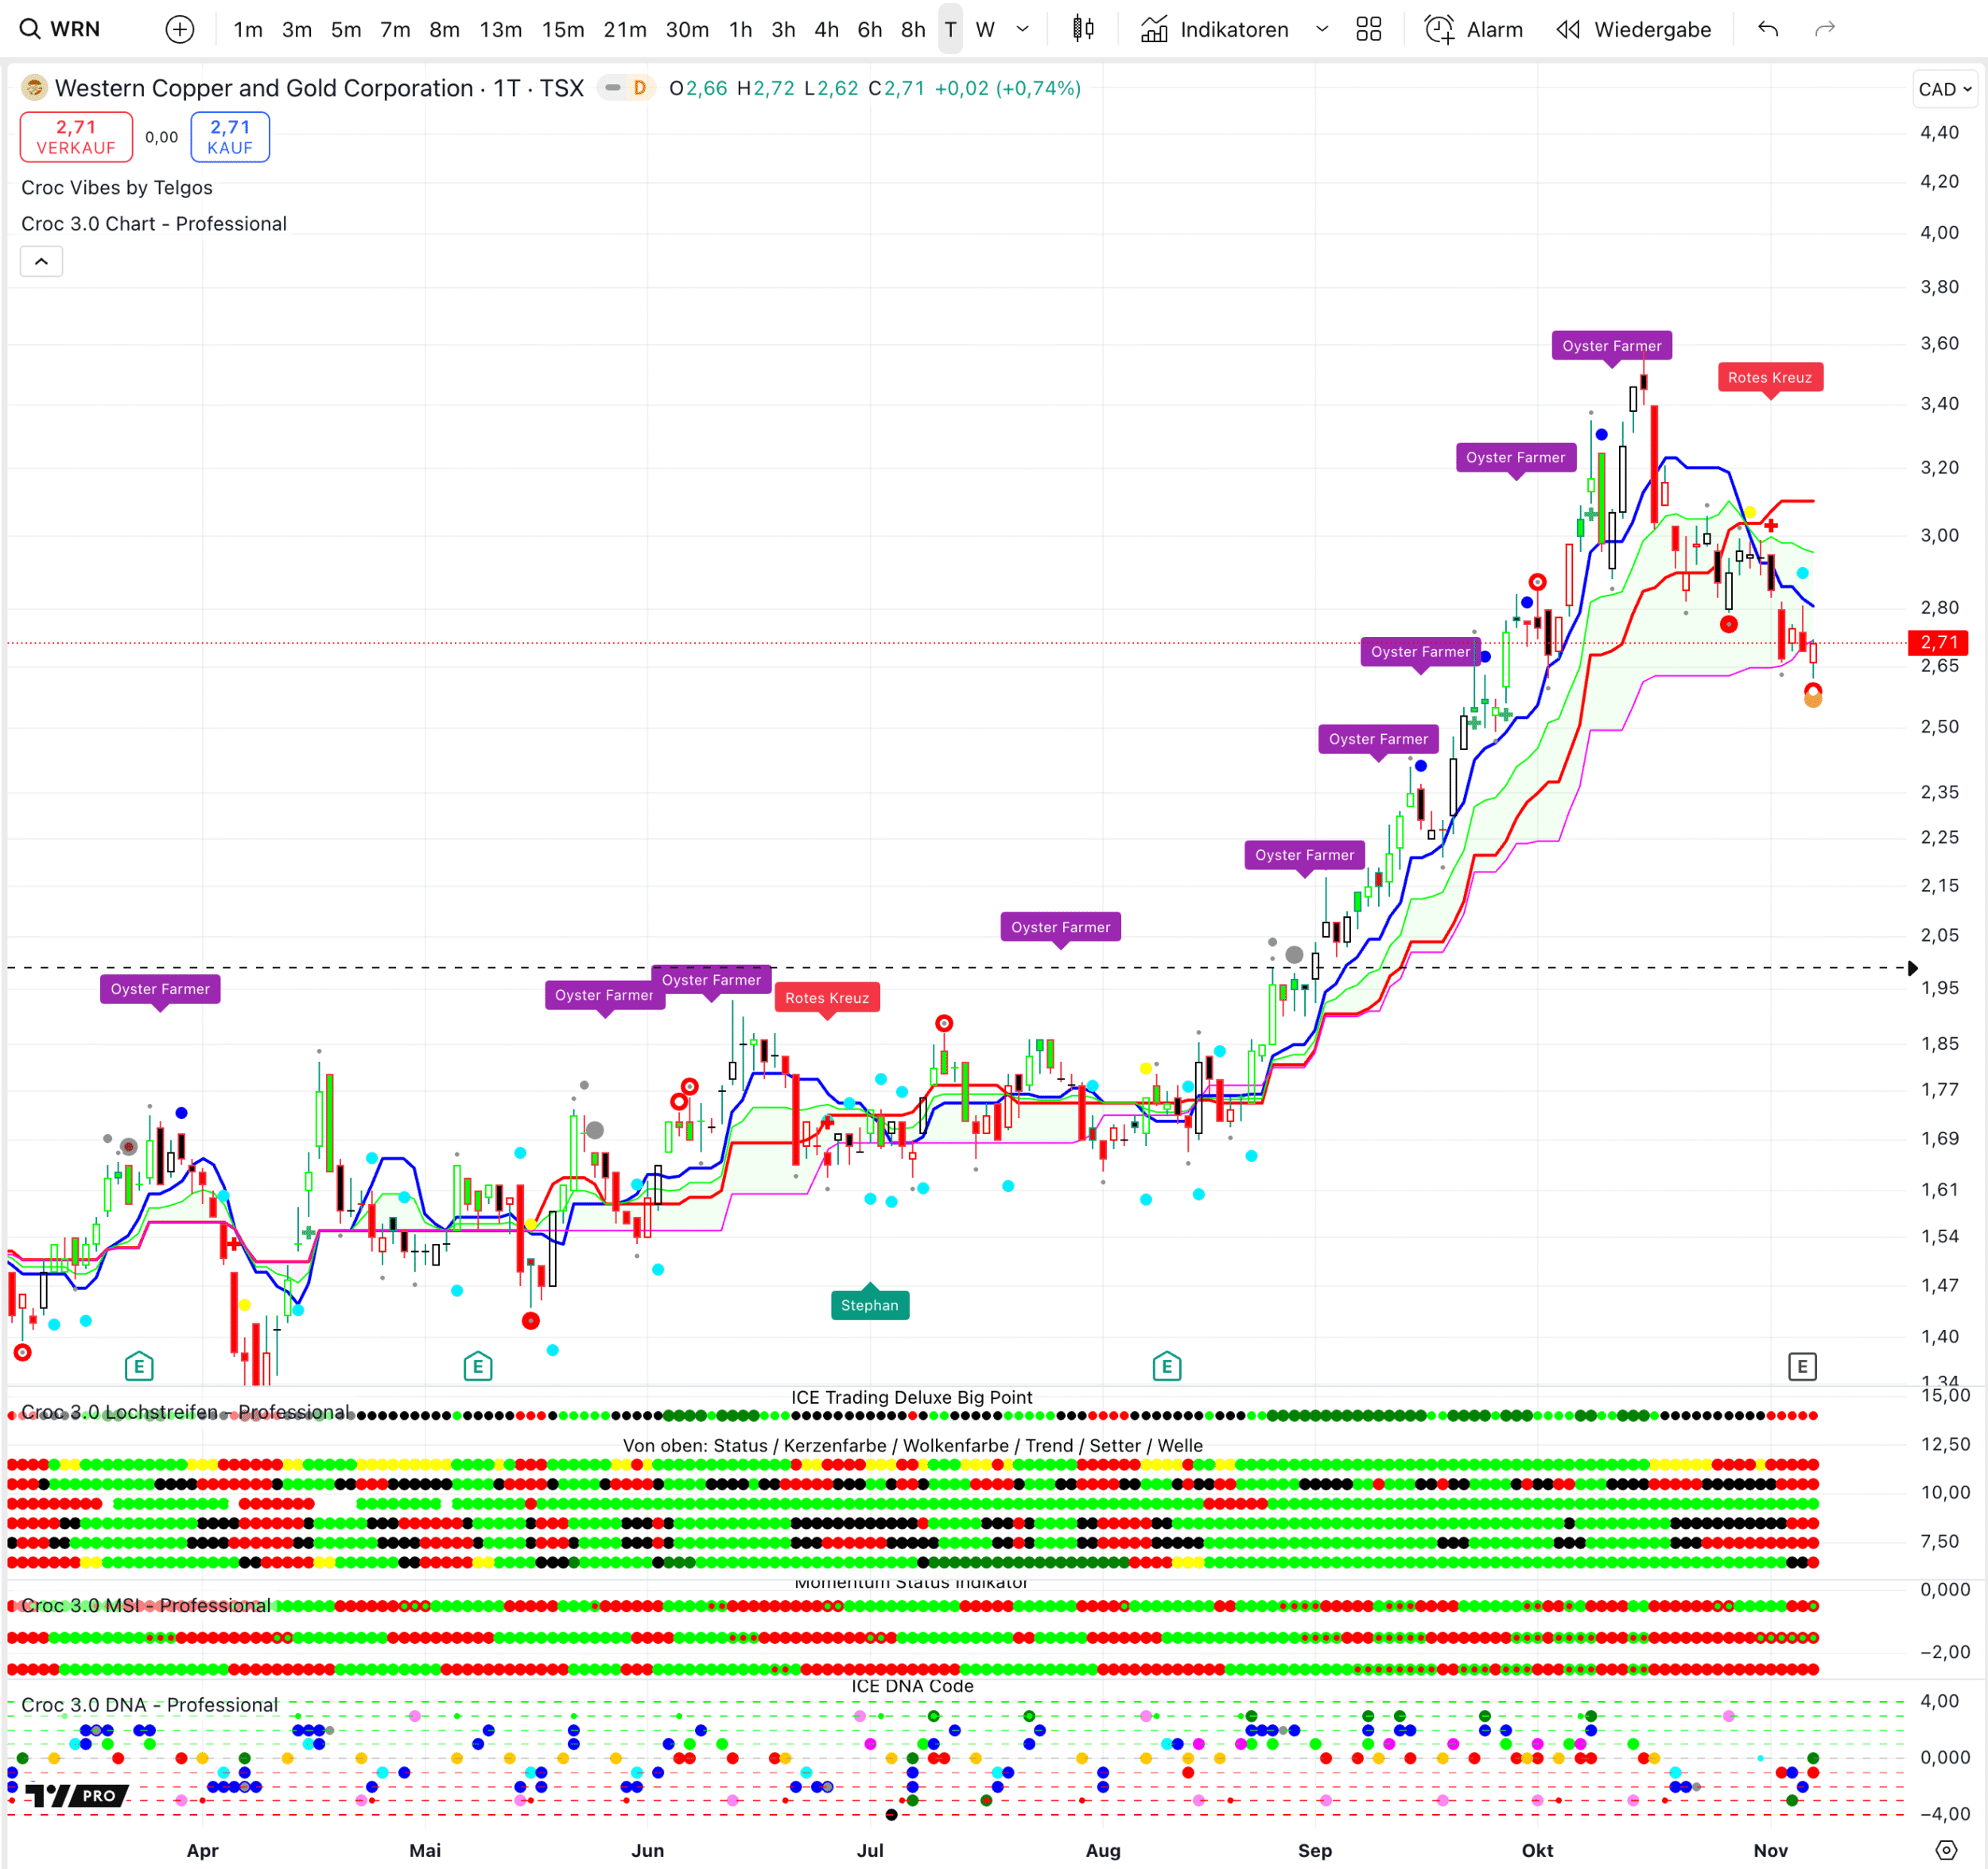Click the undo arrow icon
The width and height of the screenshot is (1988, 1869).
click(1768, 29)
